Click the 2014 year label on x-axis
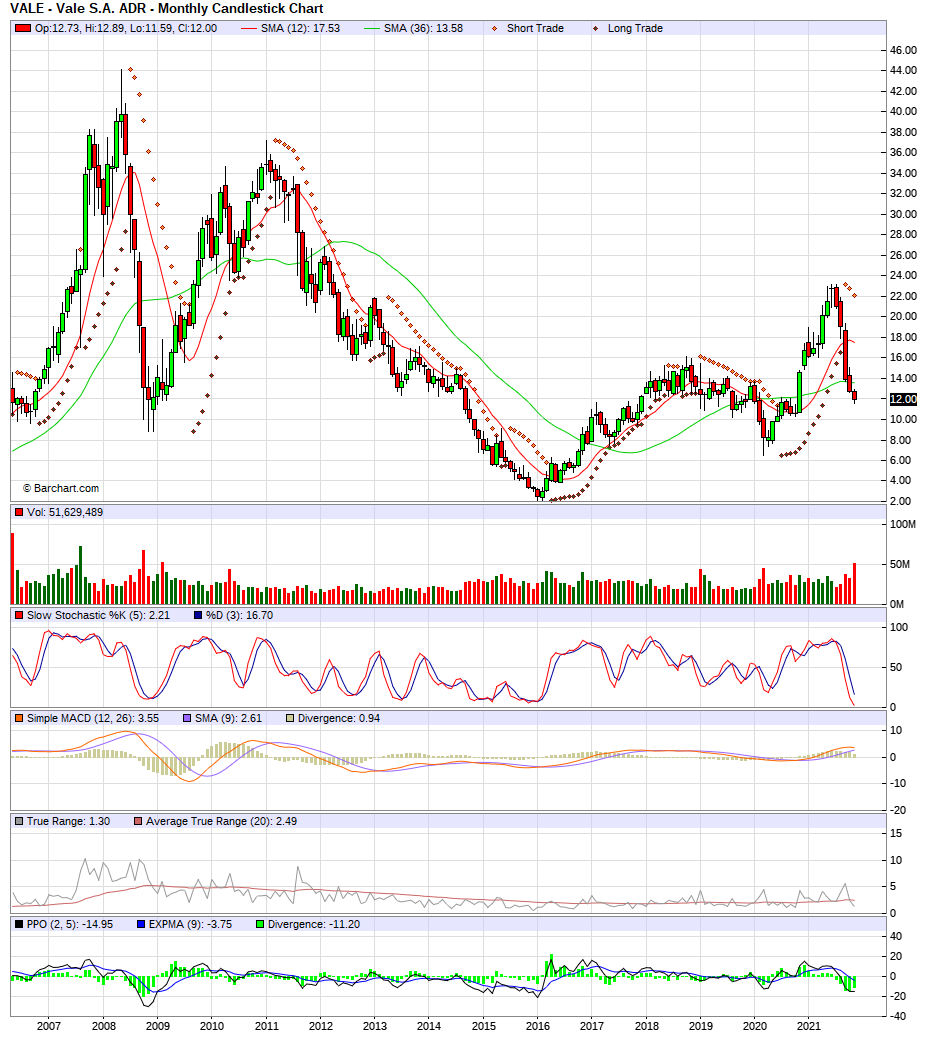Viewport: 930px width, 1057px height. point(429,1026)
